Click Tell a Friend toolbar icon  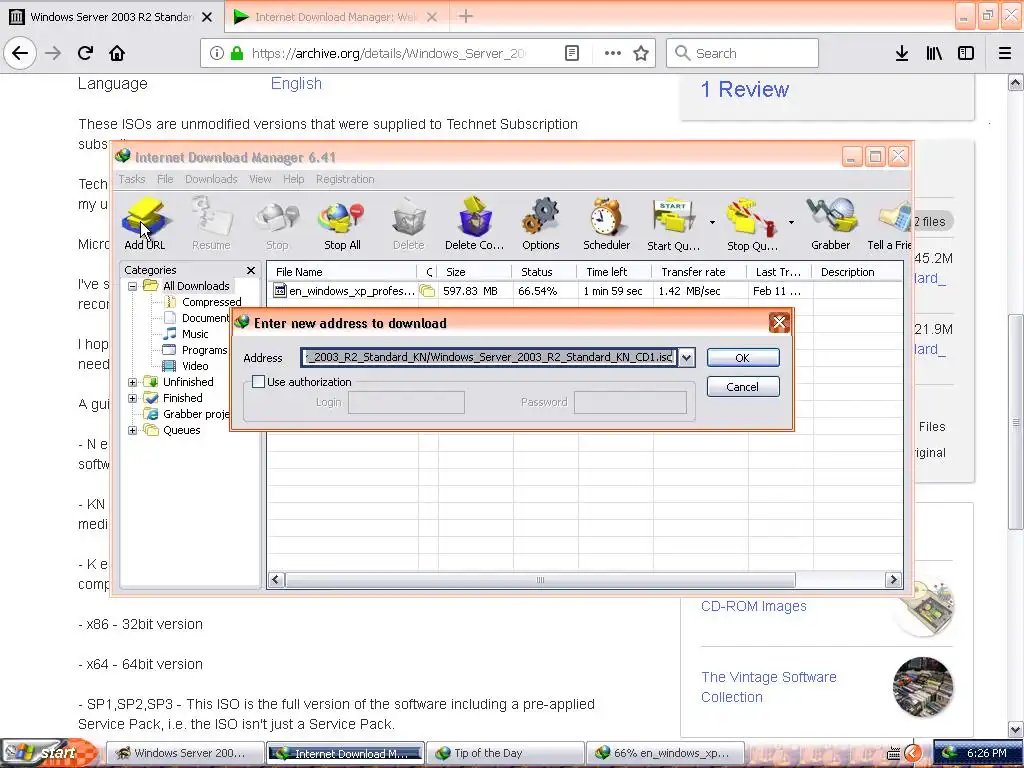[889, 224]
